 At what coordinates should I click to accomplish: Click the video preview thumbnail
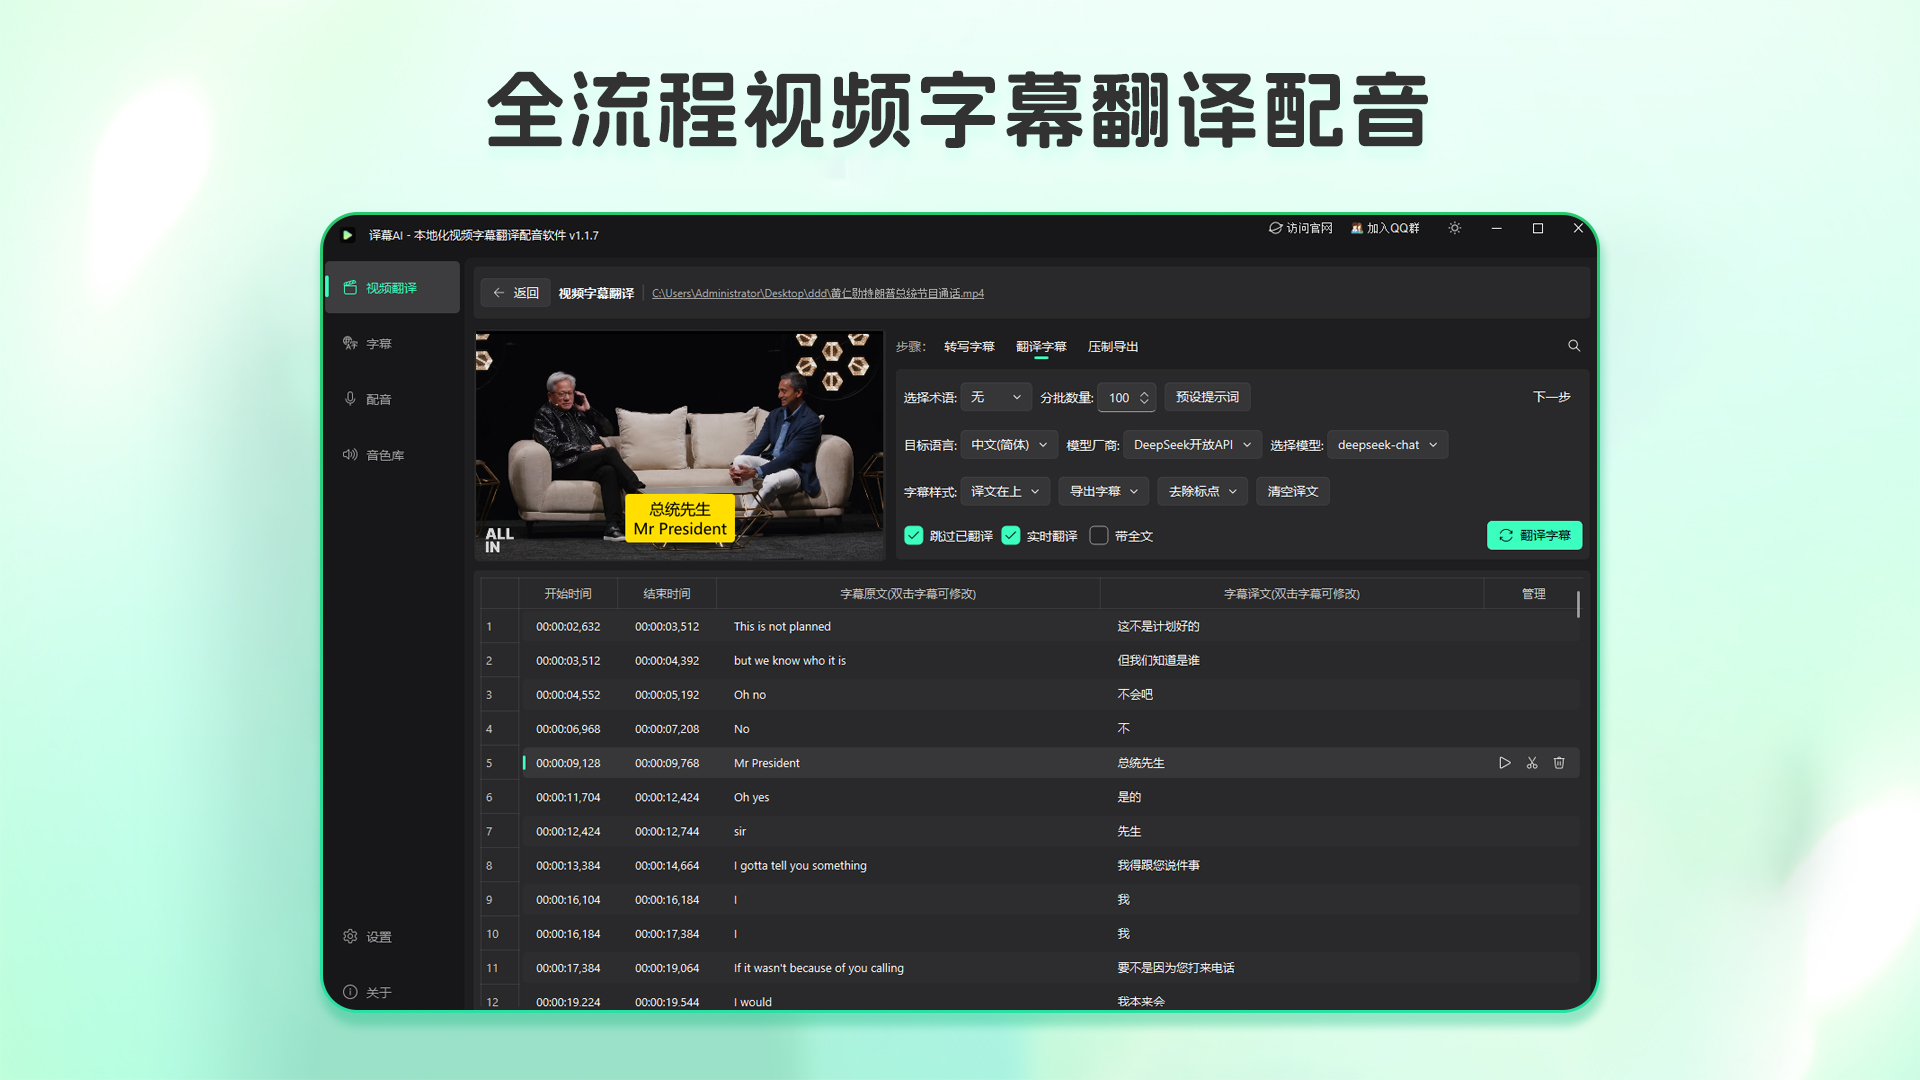tap(680, 446)
